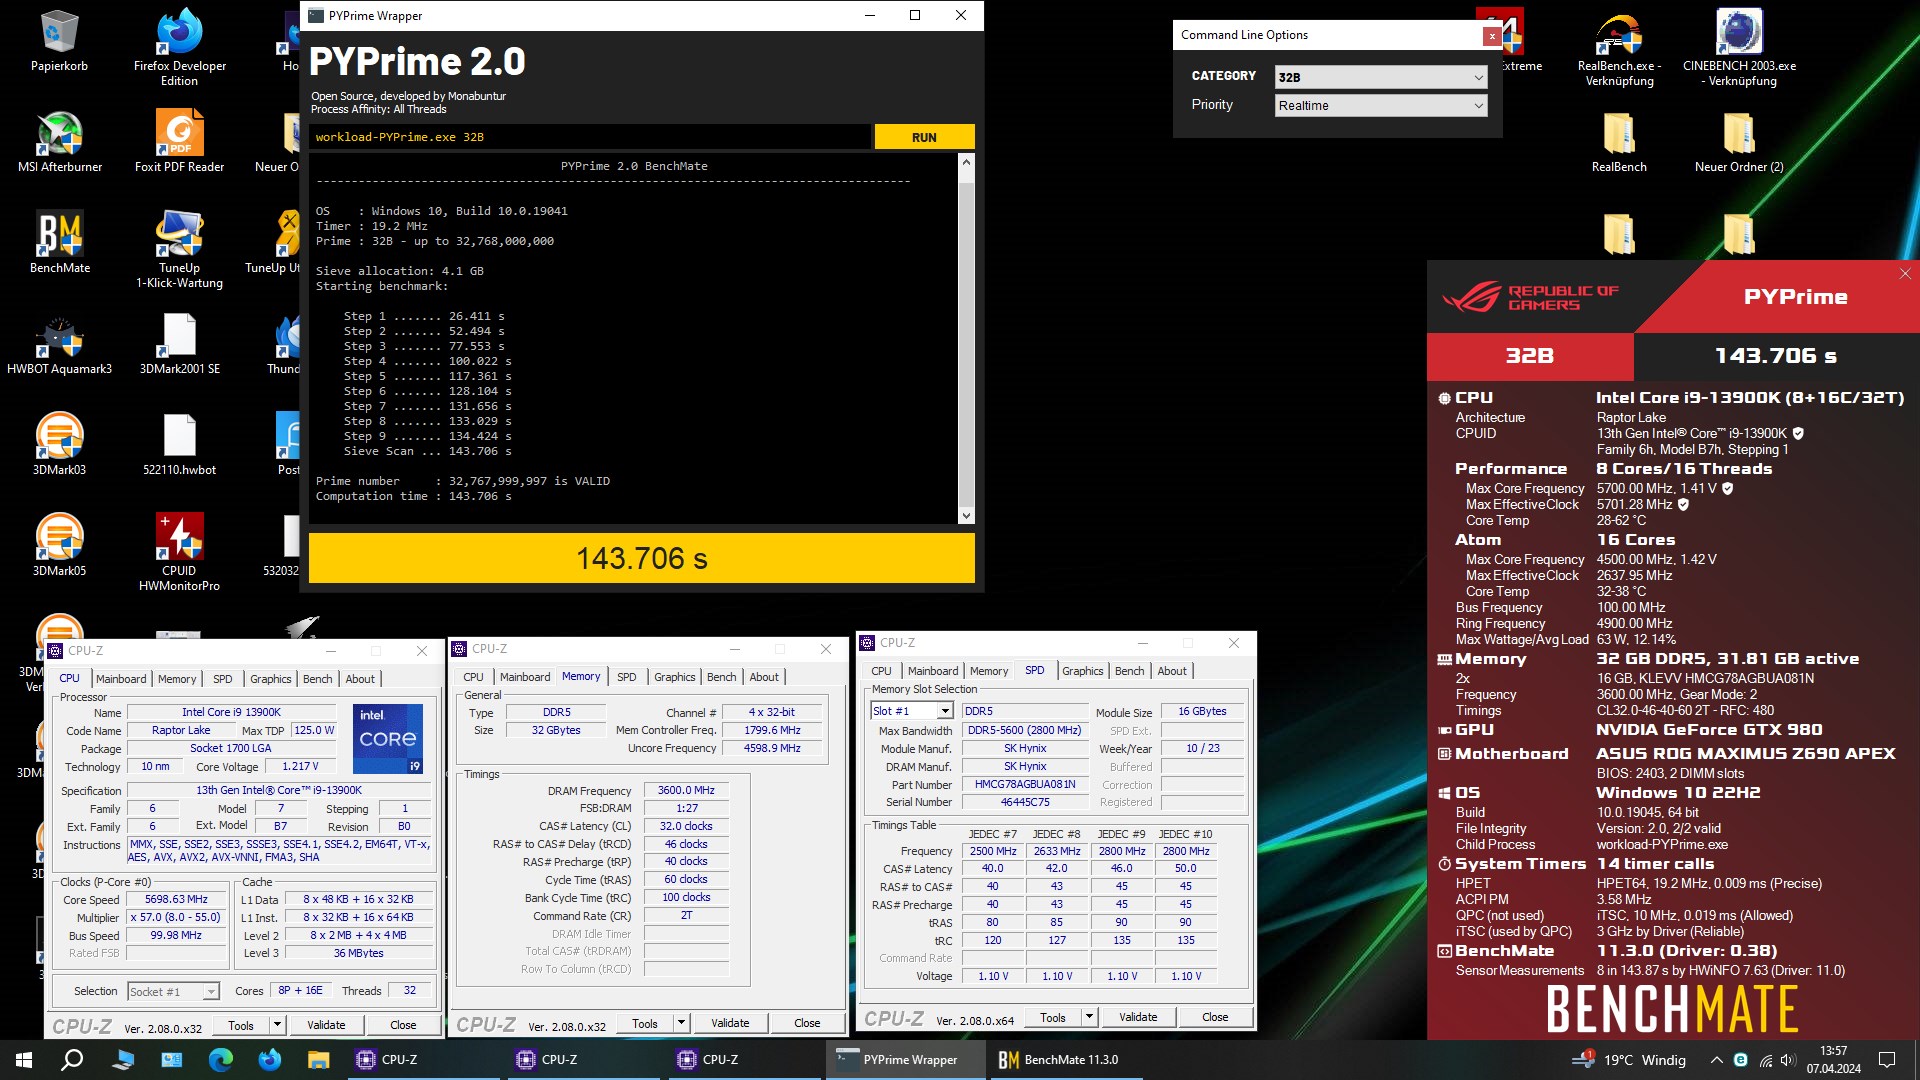Screen dimensions: 1920x1080
Task: Open File Explorer from taskbar
Action: point(318,1059)
